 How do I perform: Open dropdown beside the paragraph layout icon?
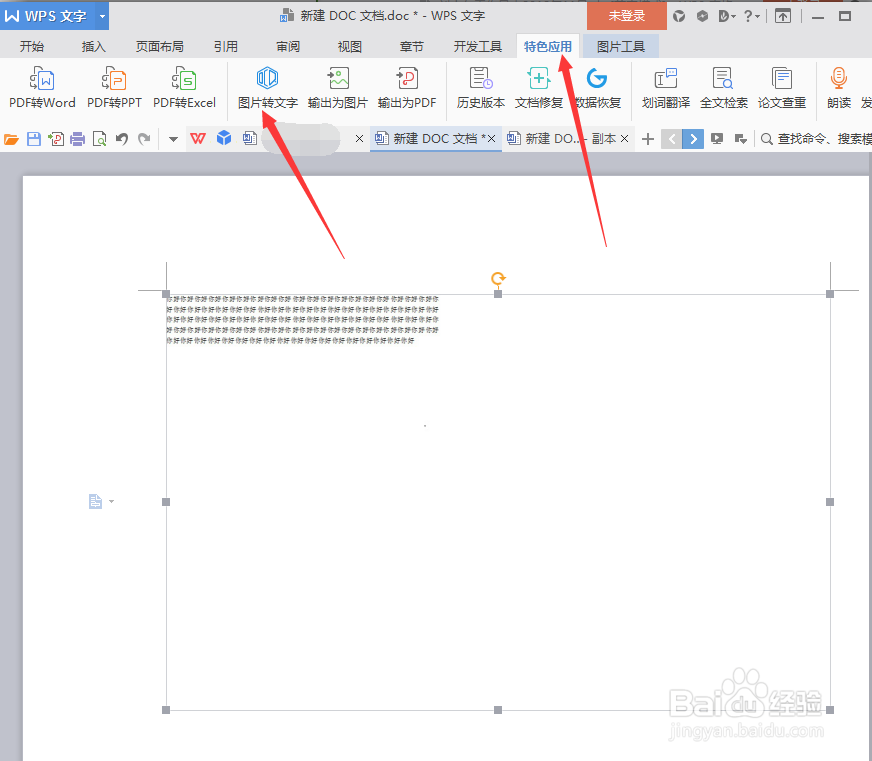[111, 501]
